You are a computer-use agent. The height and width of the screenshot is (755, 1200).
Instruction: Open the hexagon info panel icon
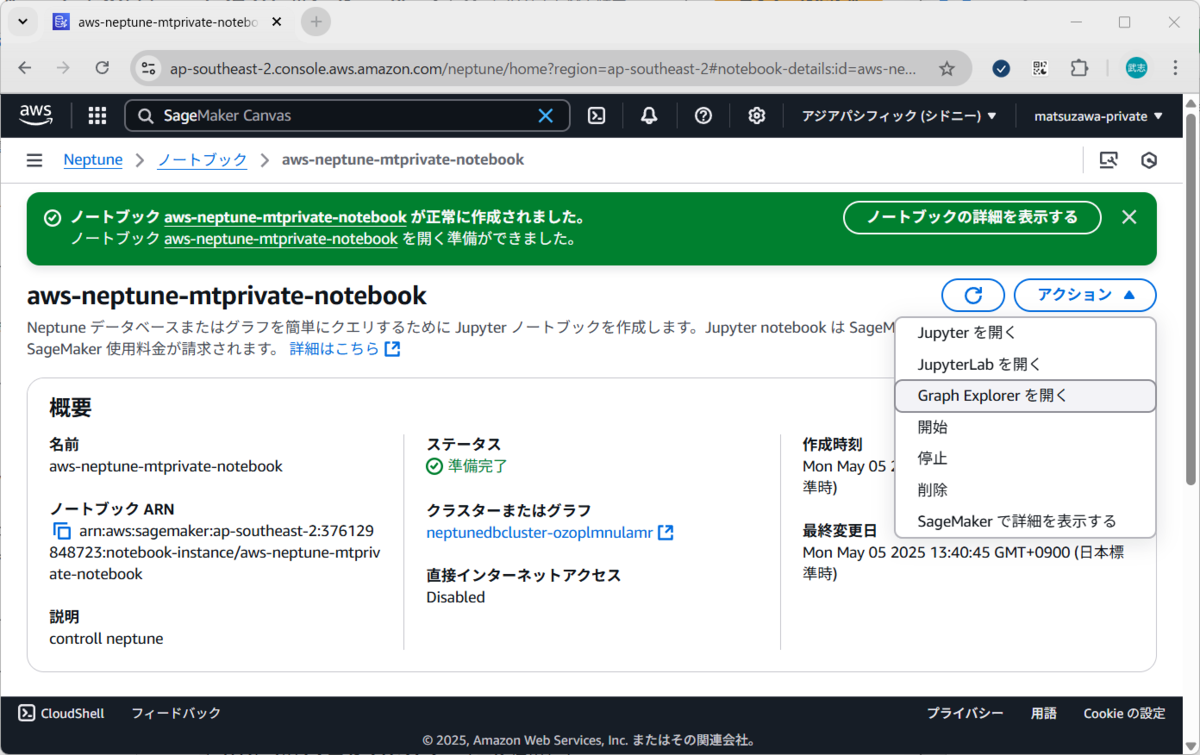pos(1149,160)
